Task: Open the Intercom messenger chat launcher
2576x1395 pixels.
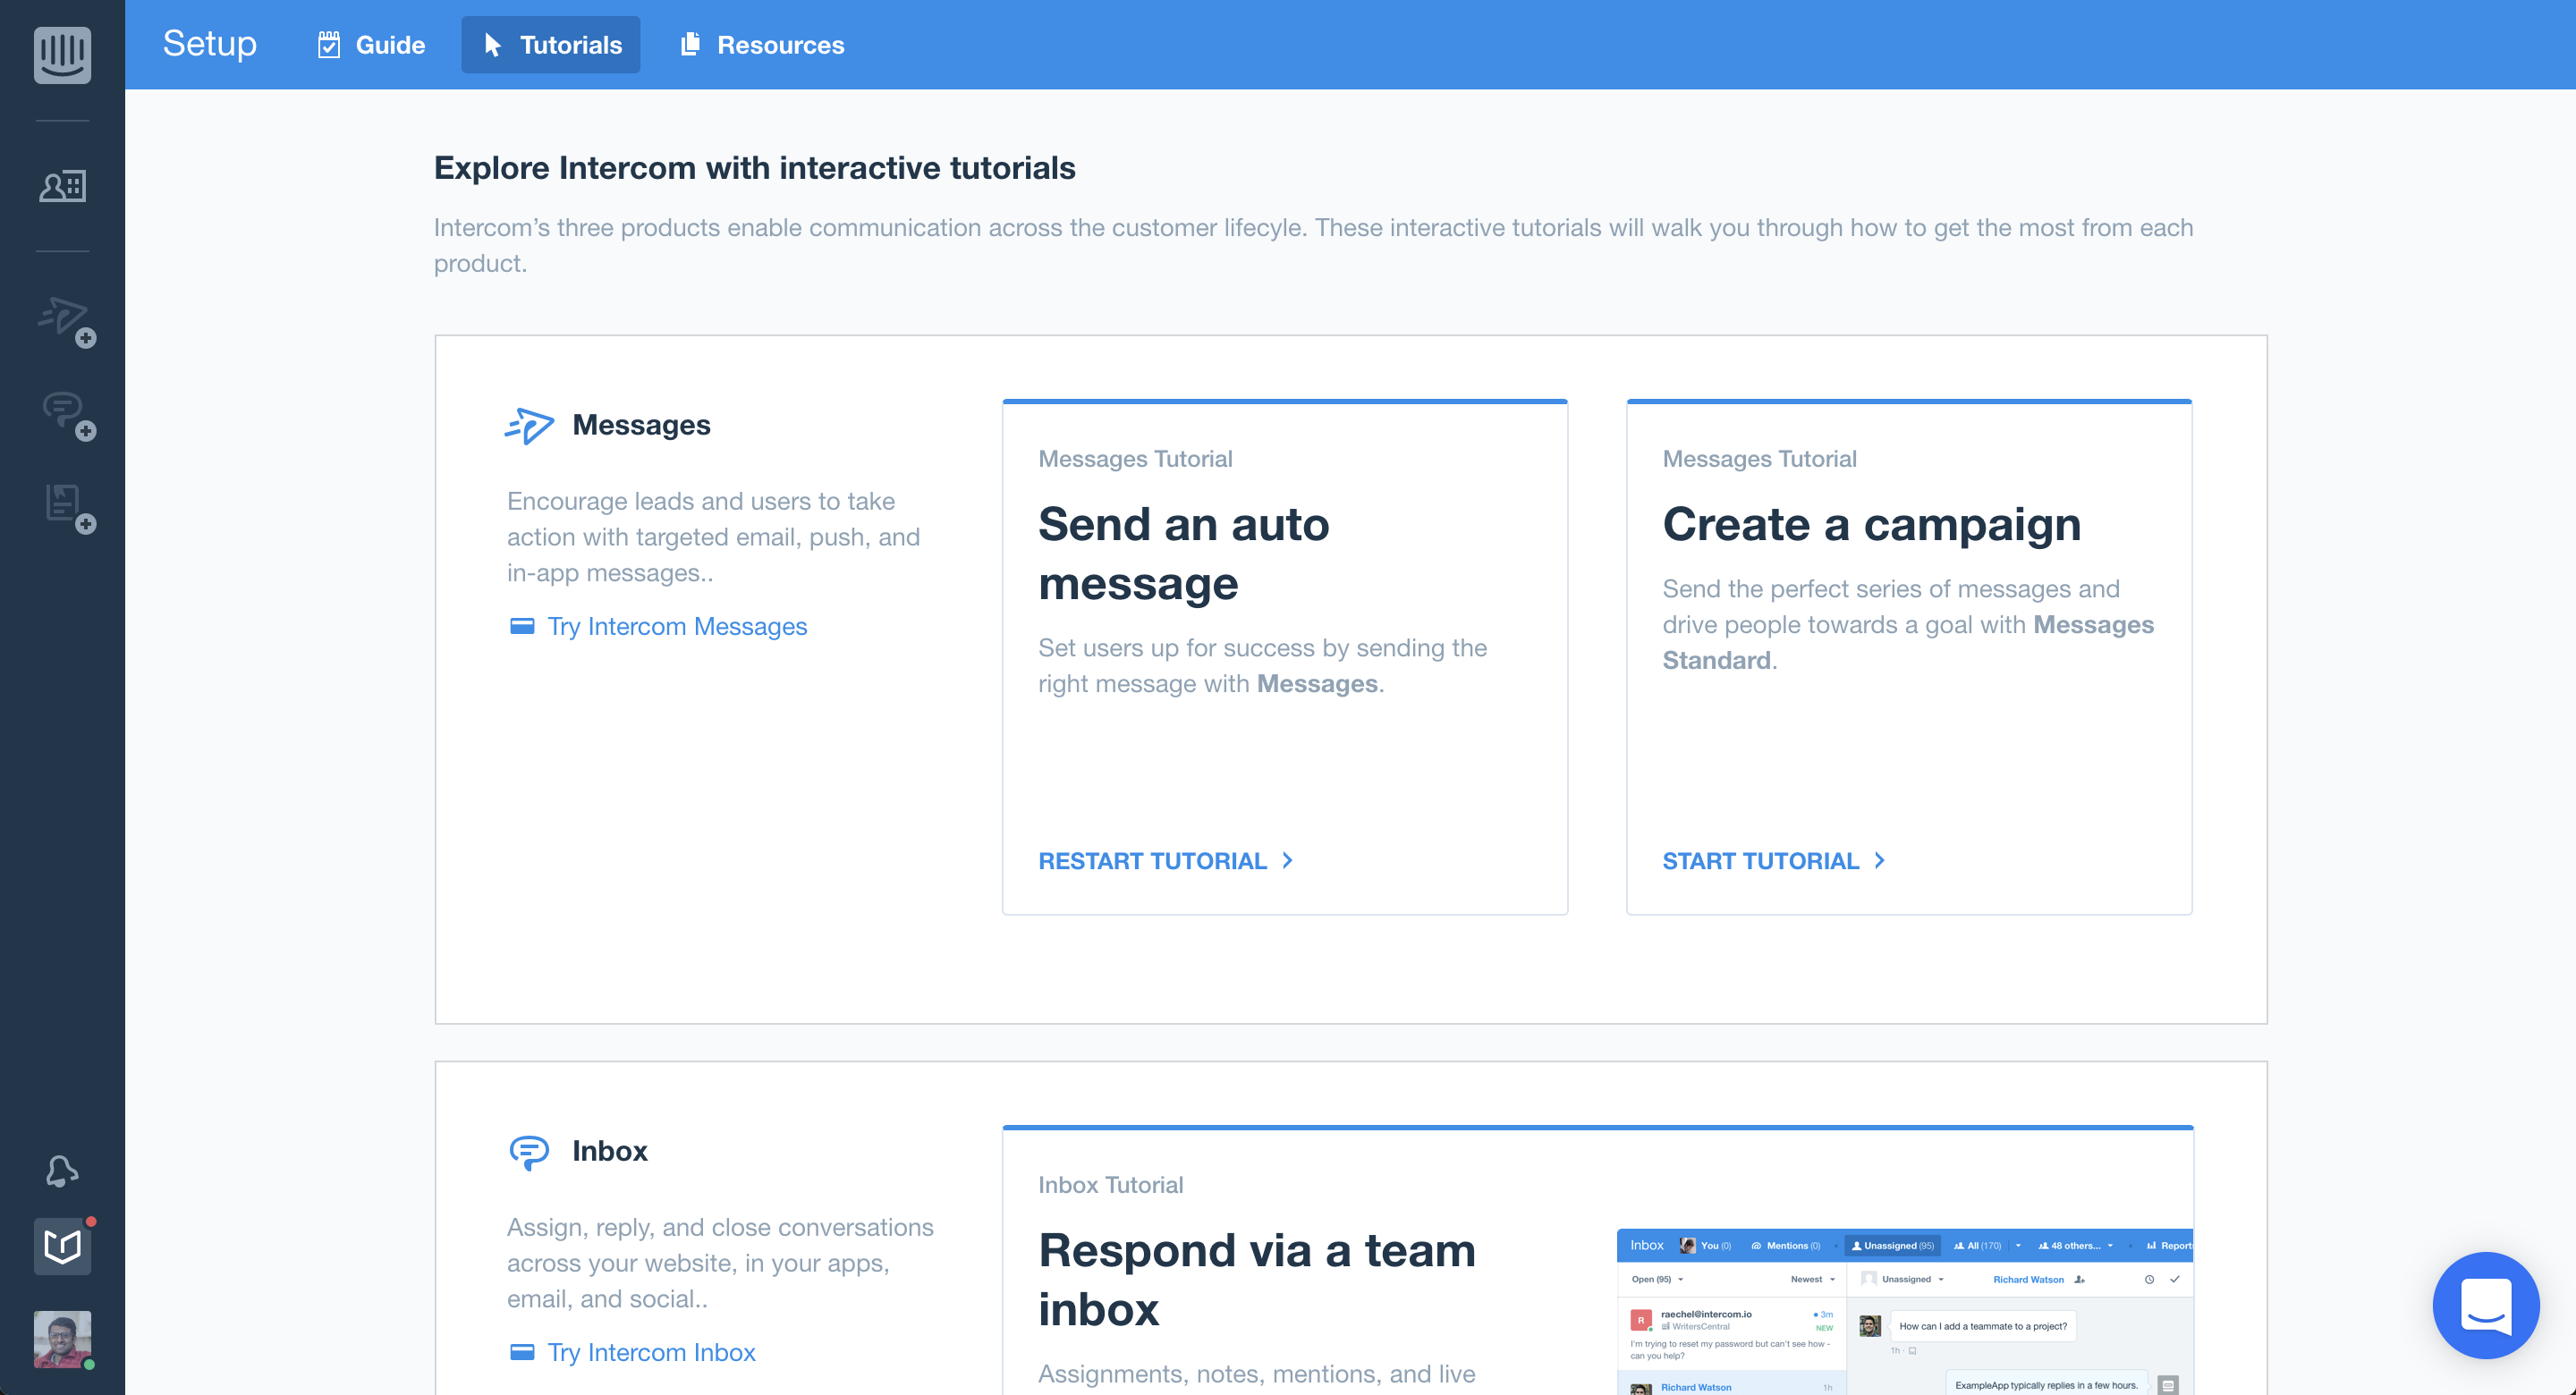Action: pos(2485,1305)
